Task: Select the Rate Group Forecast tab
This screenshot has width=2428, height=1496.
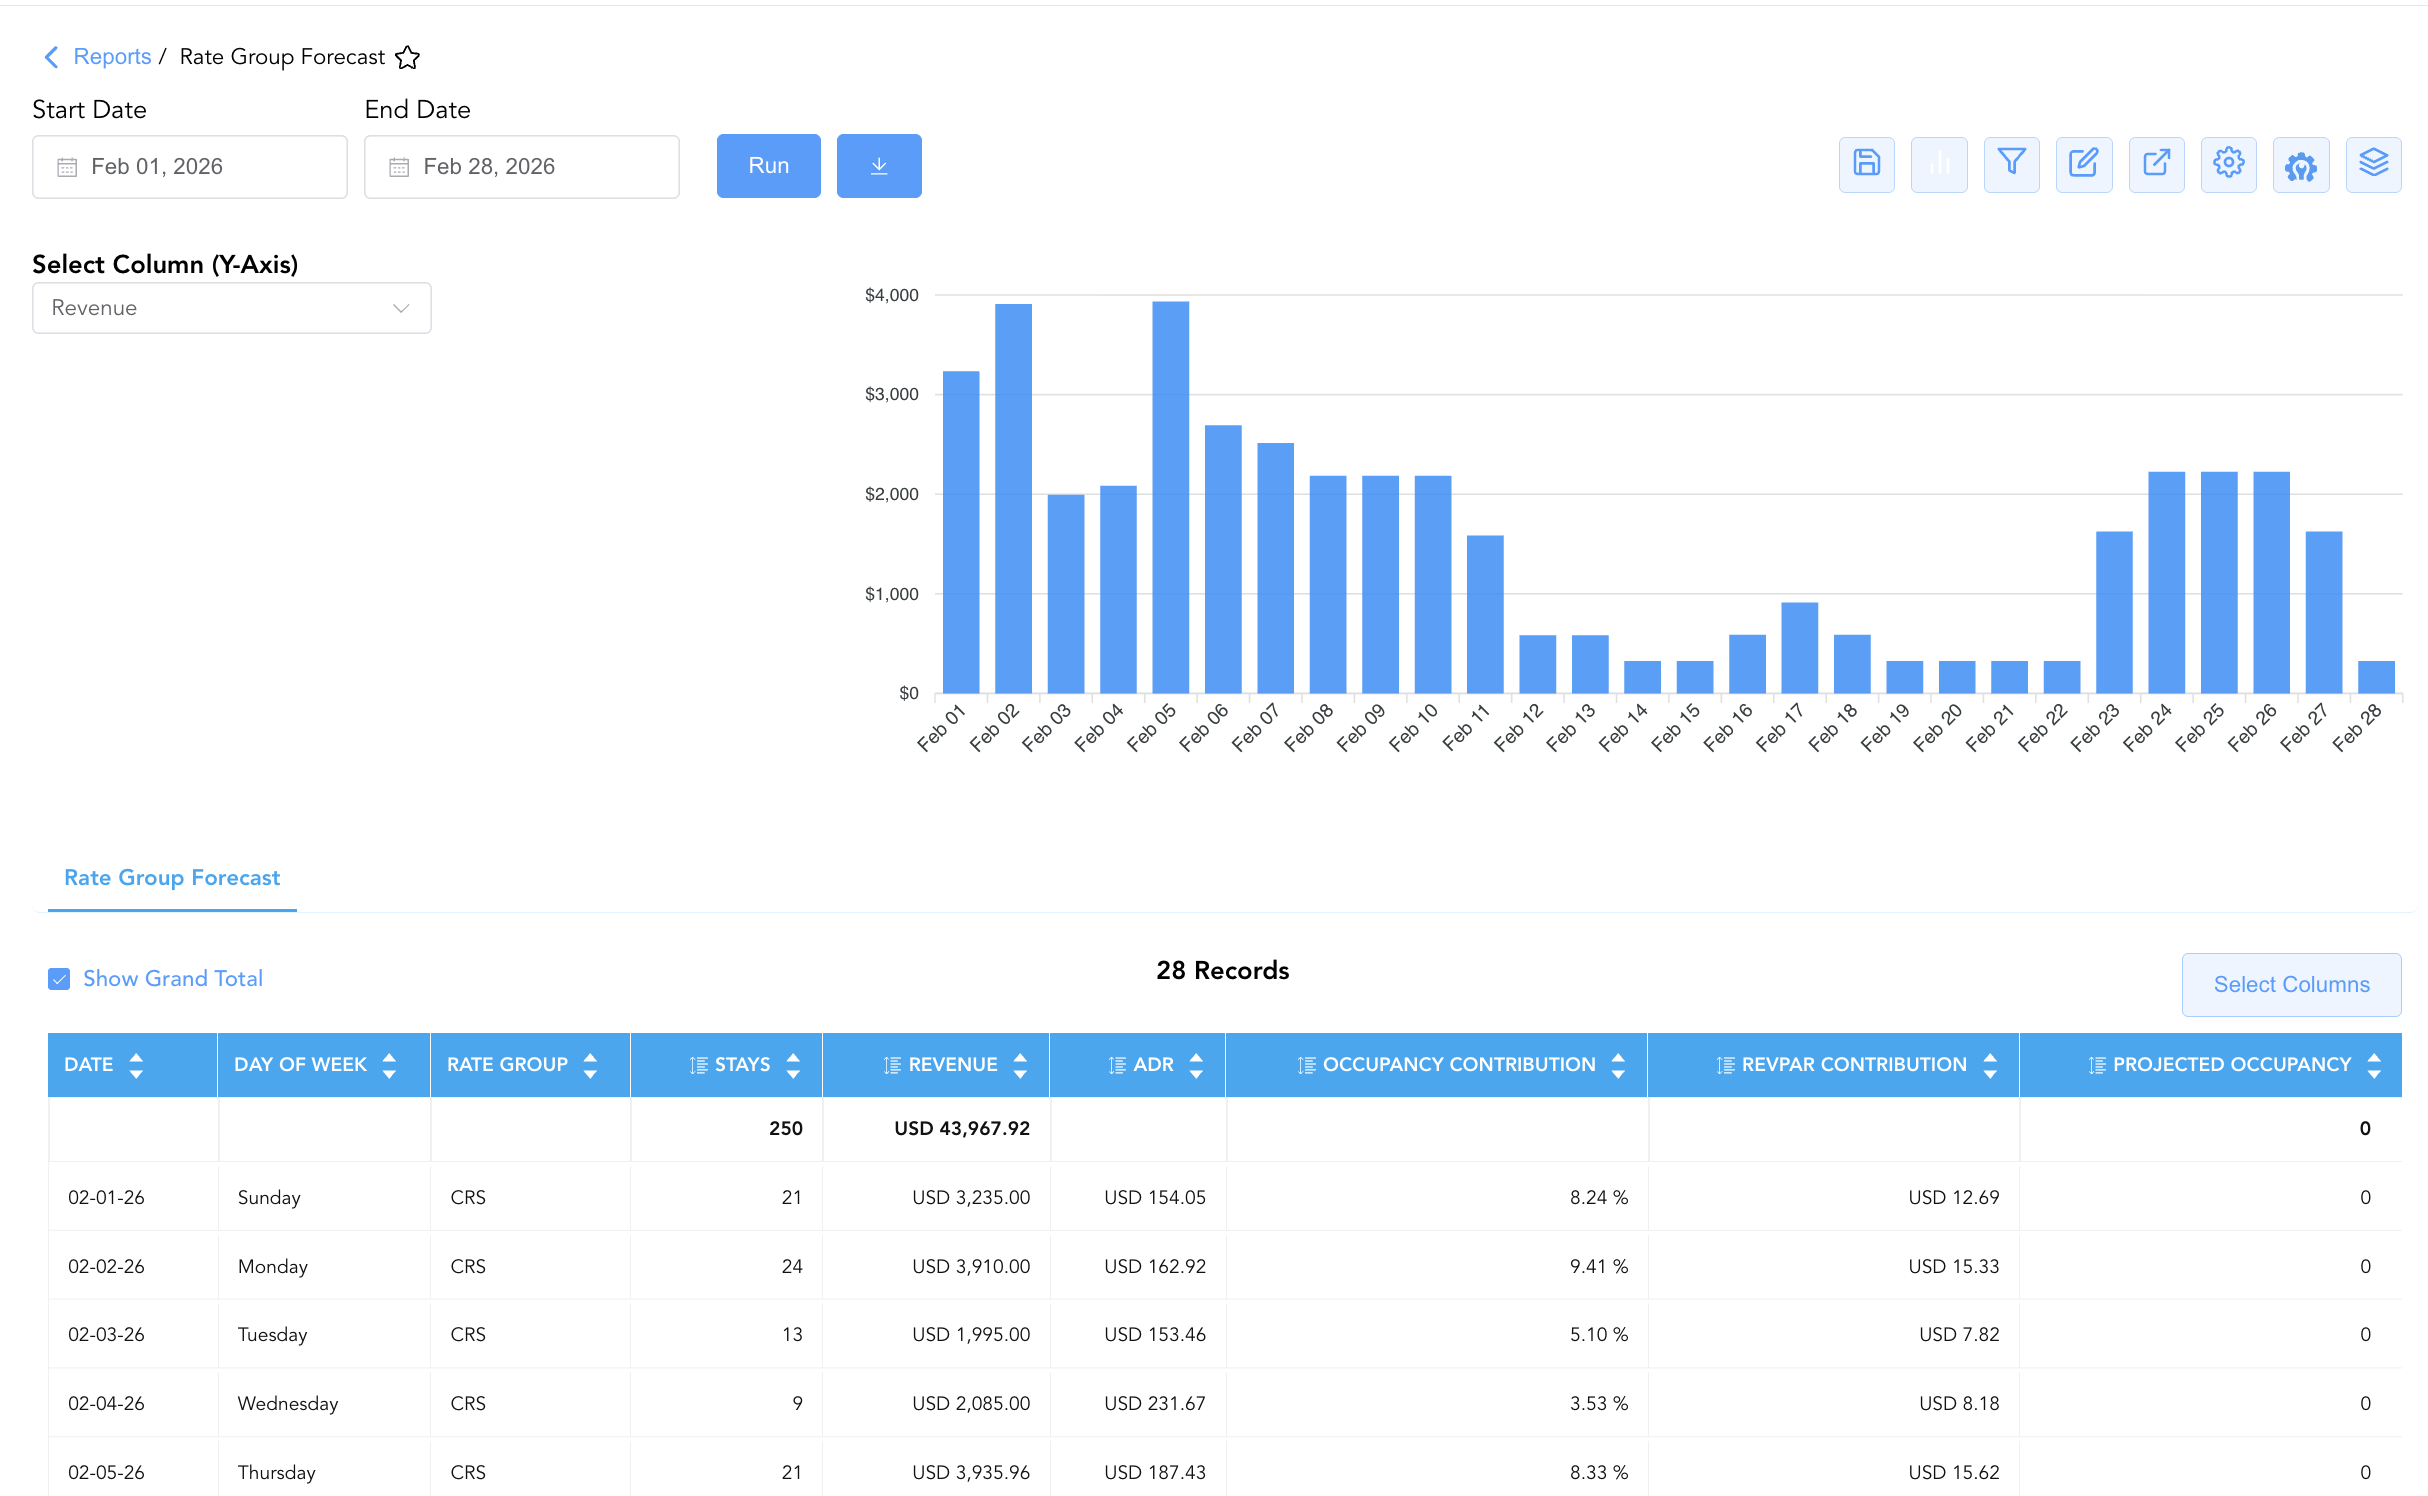Action: point(172,877)
